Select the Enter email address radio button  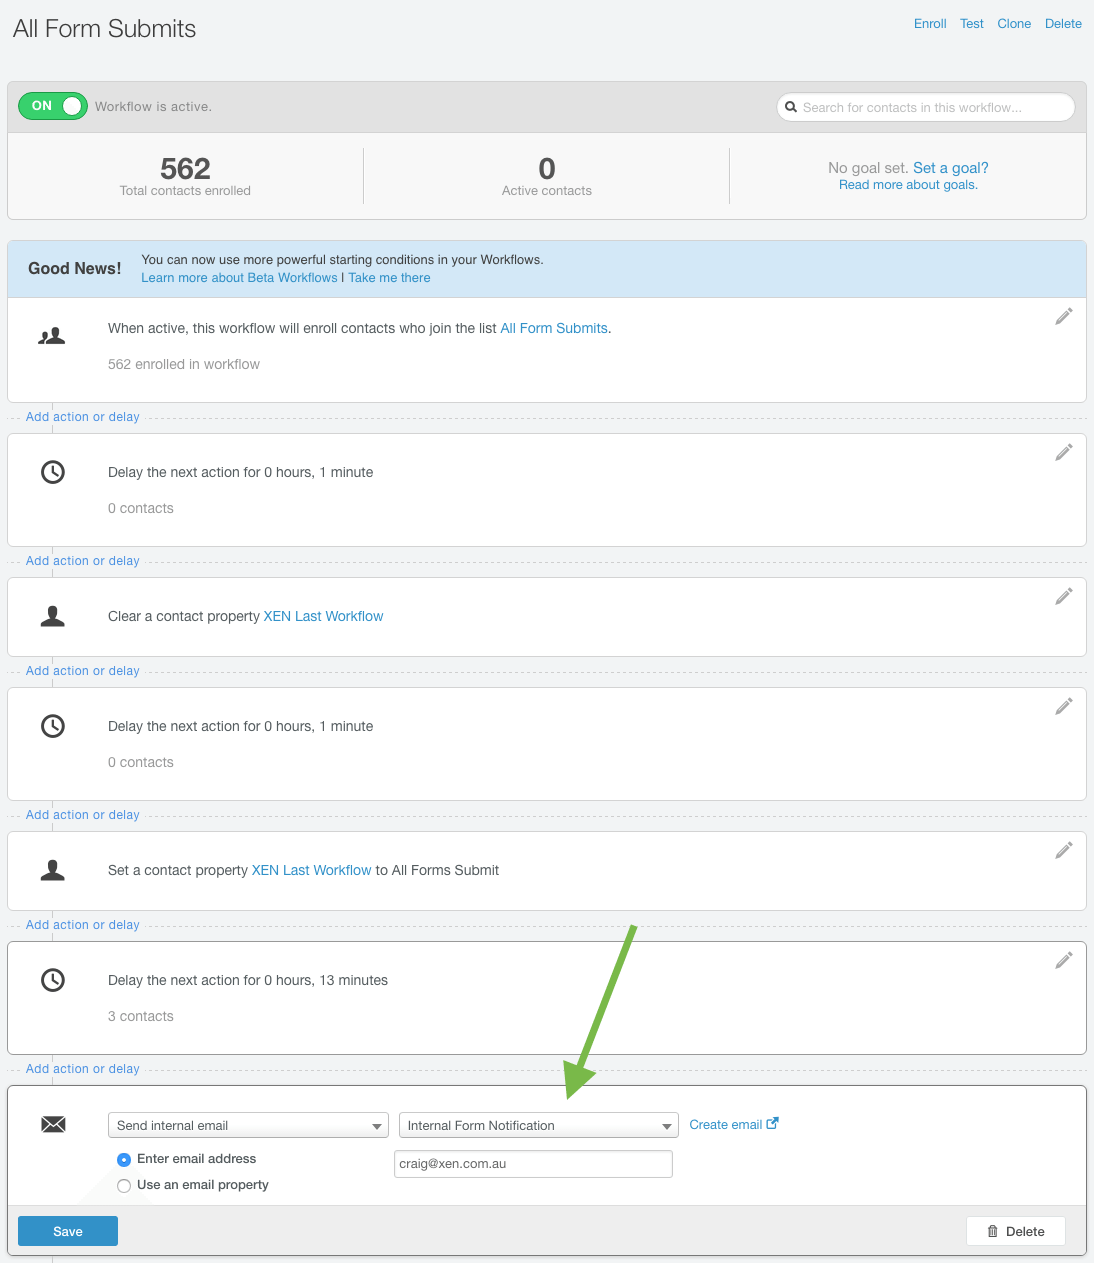(x=124, y=1159)
